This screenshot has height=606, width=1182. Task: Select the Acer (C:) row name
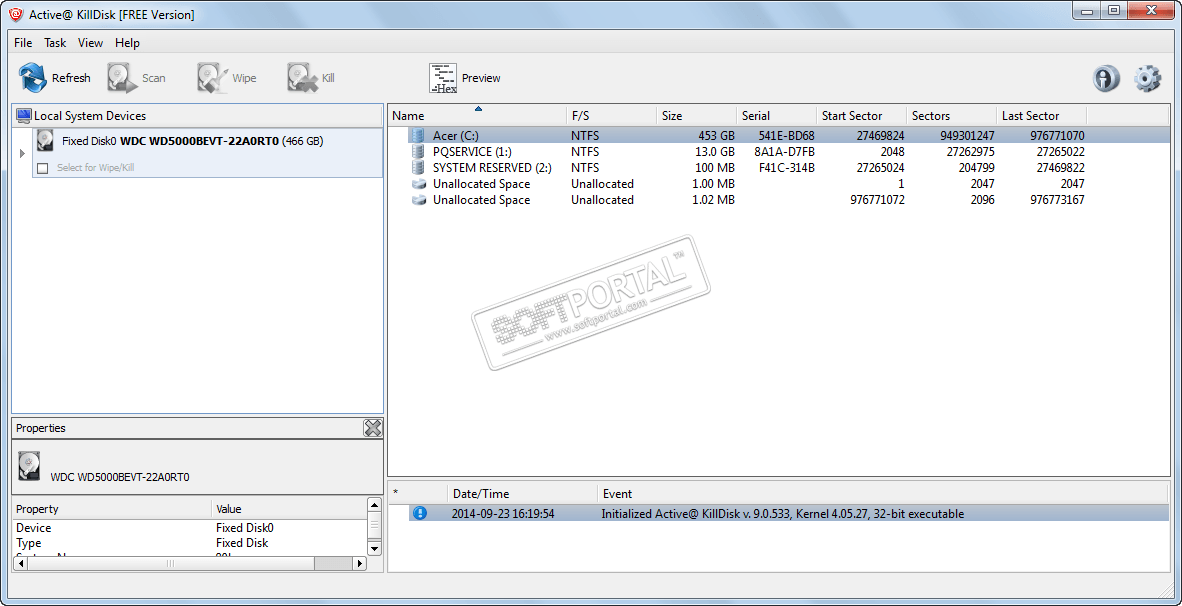tap(455, 136)
